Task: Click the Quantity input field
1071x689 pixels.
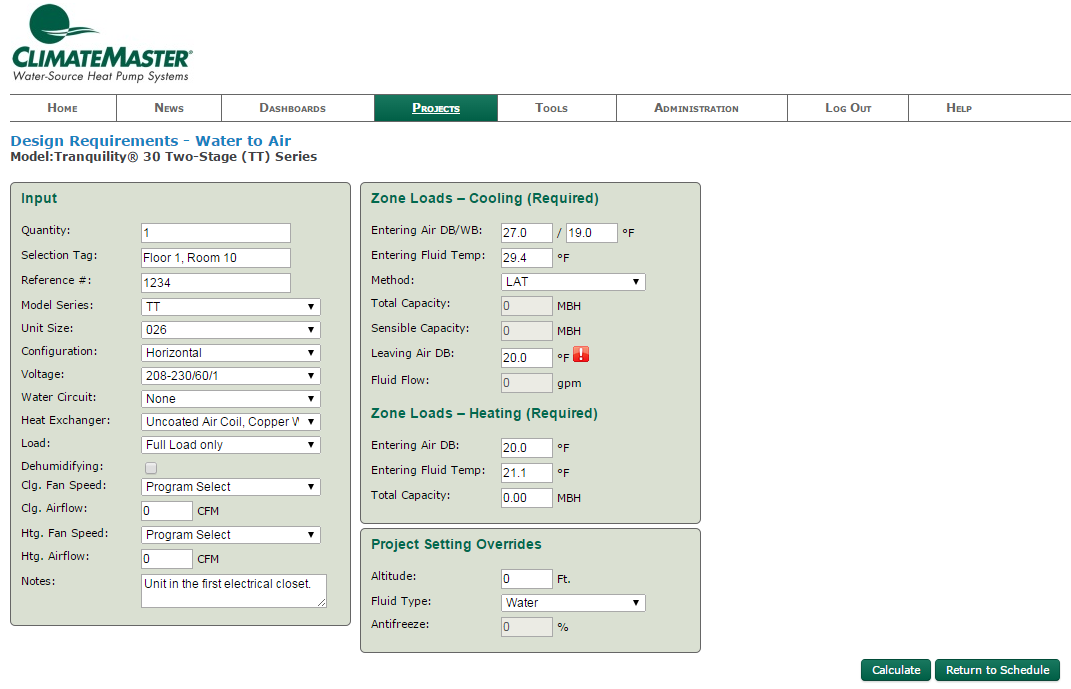Action: (216, 233)
